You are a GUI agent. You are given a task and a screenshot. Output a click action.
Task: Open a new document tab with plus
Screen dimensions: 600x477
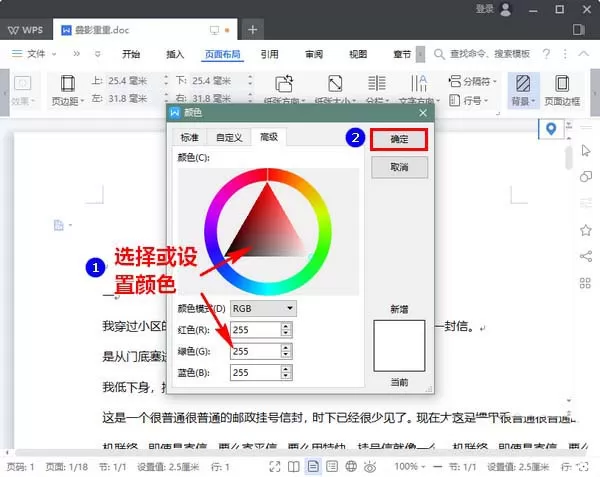(253, 30)
